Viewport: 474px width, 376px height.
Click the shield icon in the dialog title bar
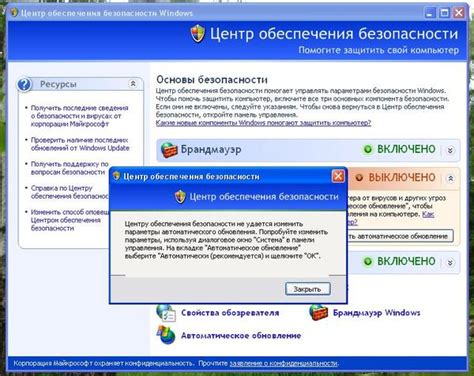point(116,176)
